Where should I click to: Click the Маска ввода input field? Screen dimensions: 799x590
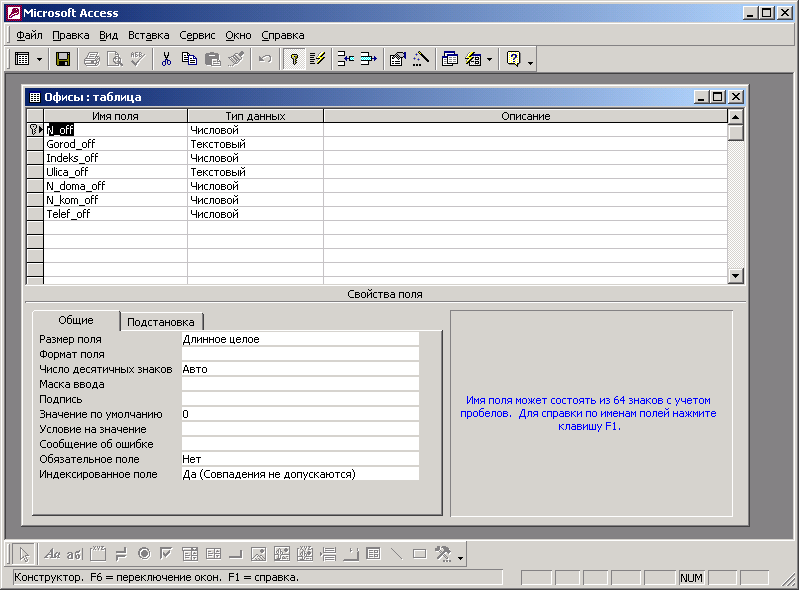(300, 384)
